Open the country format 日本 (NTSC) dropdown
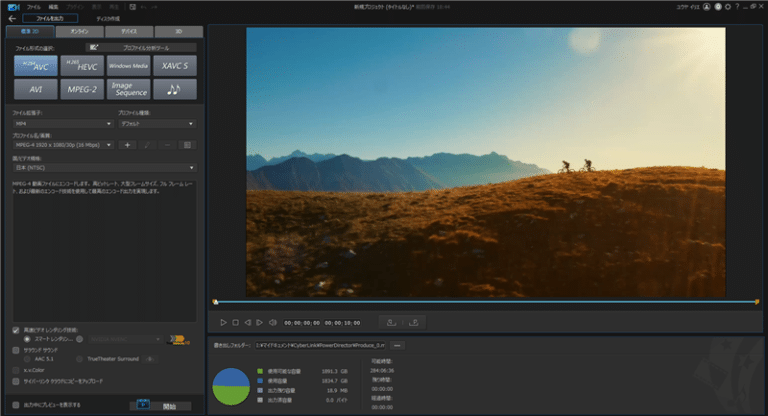768x416 pixels. 104,167
